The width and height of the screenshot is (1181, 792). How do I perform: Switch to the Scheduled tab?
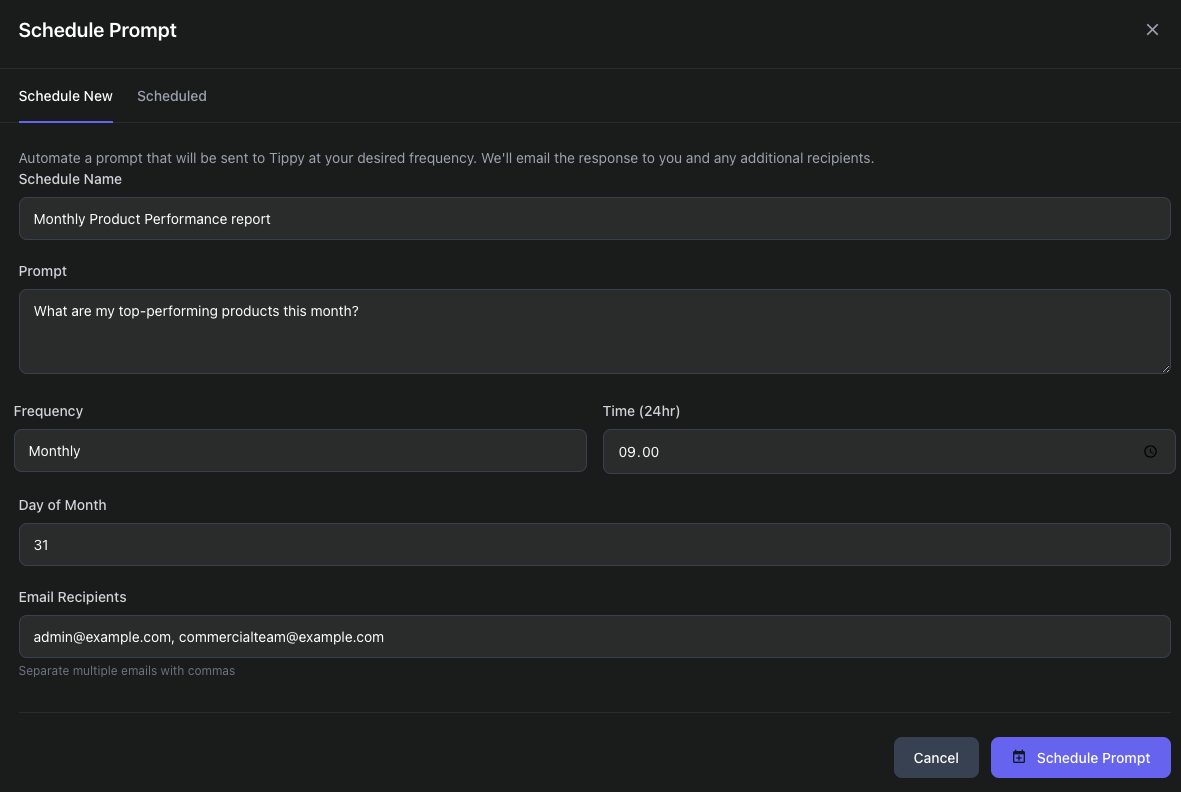click(x=172, y=96)
